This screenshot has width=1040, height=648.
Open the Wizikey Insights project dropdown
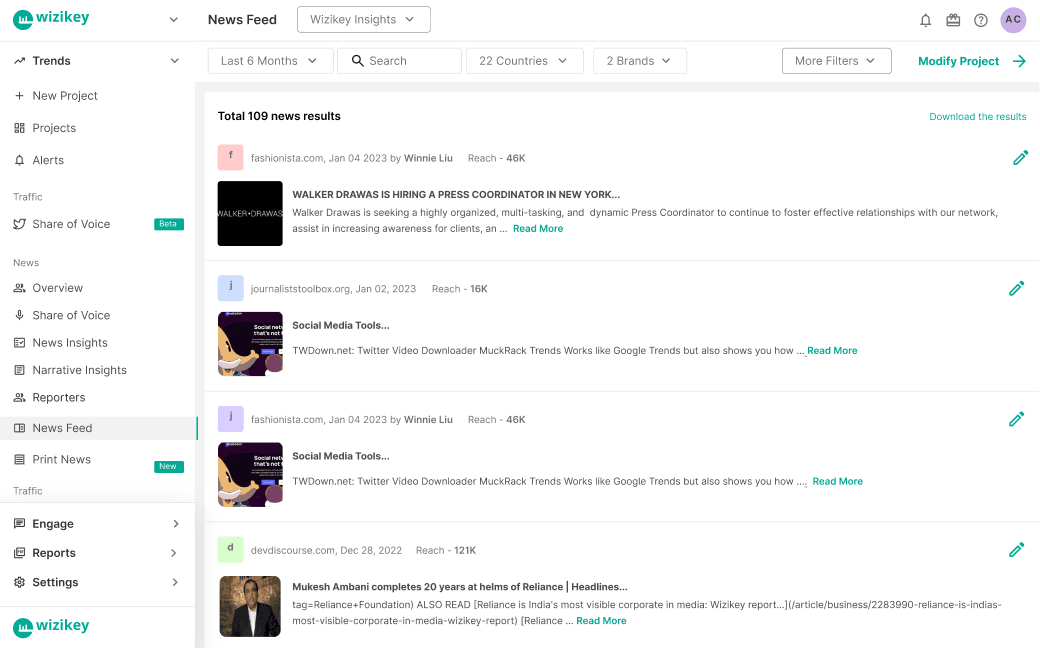pyautogui.click(x=363, y=19)
